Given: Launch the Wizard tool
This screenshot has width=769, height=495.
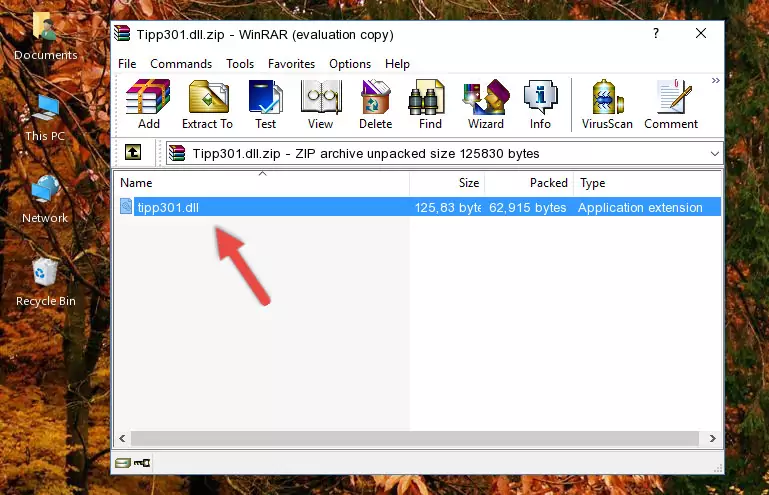Looking at the screenshot, I should 486,104.
